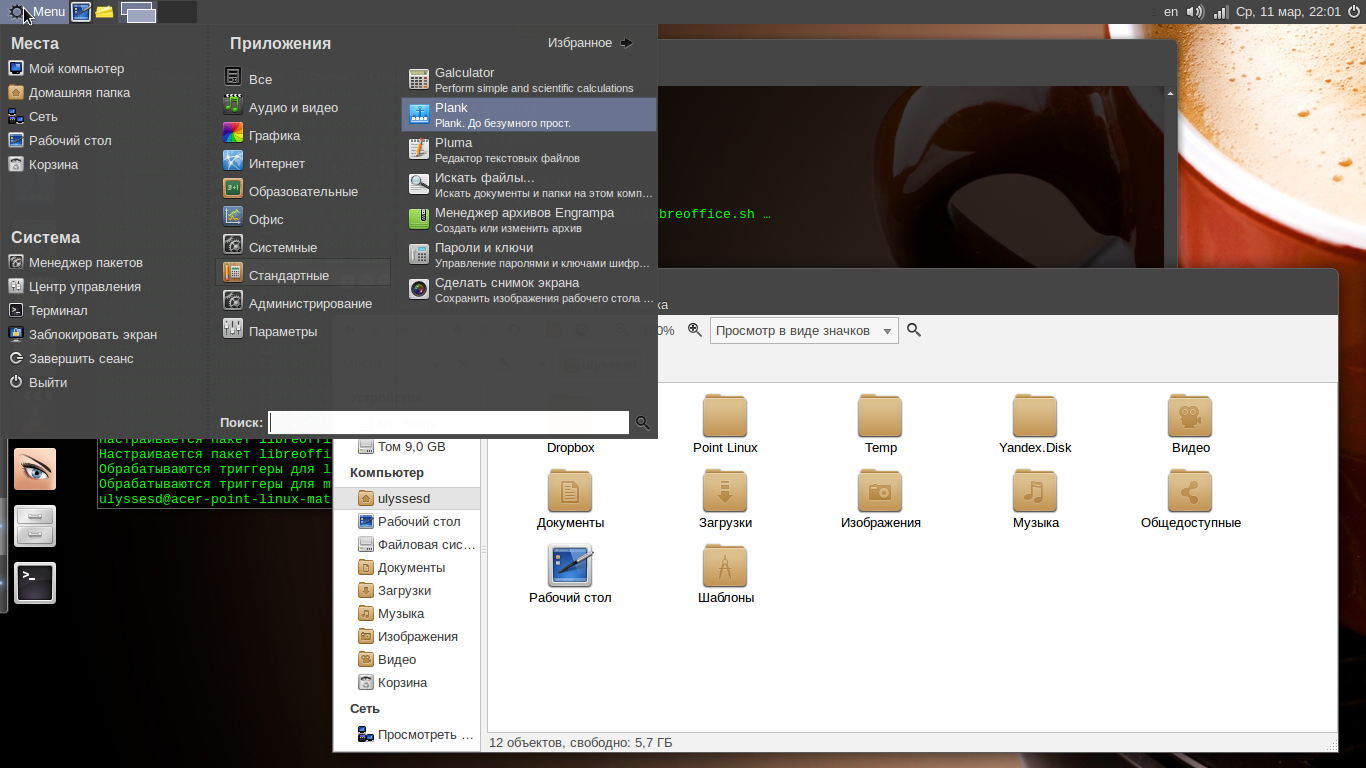Focus the Поиск search field
Screen dimensions: 1366x768
(449, 423)
